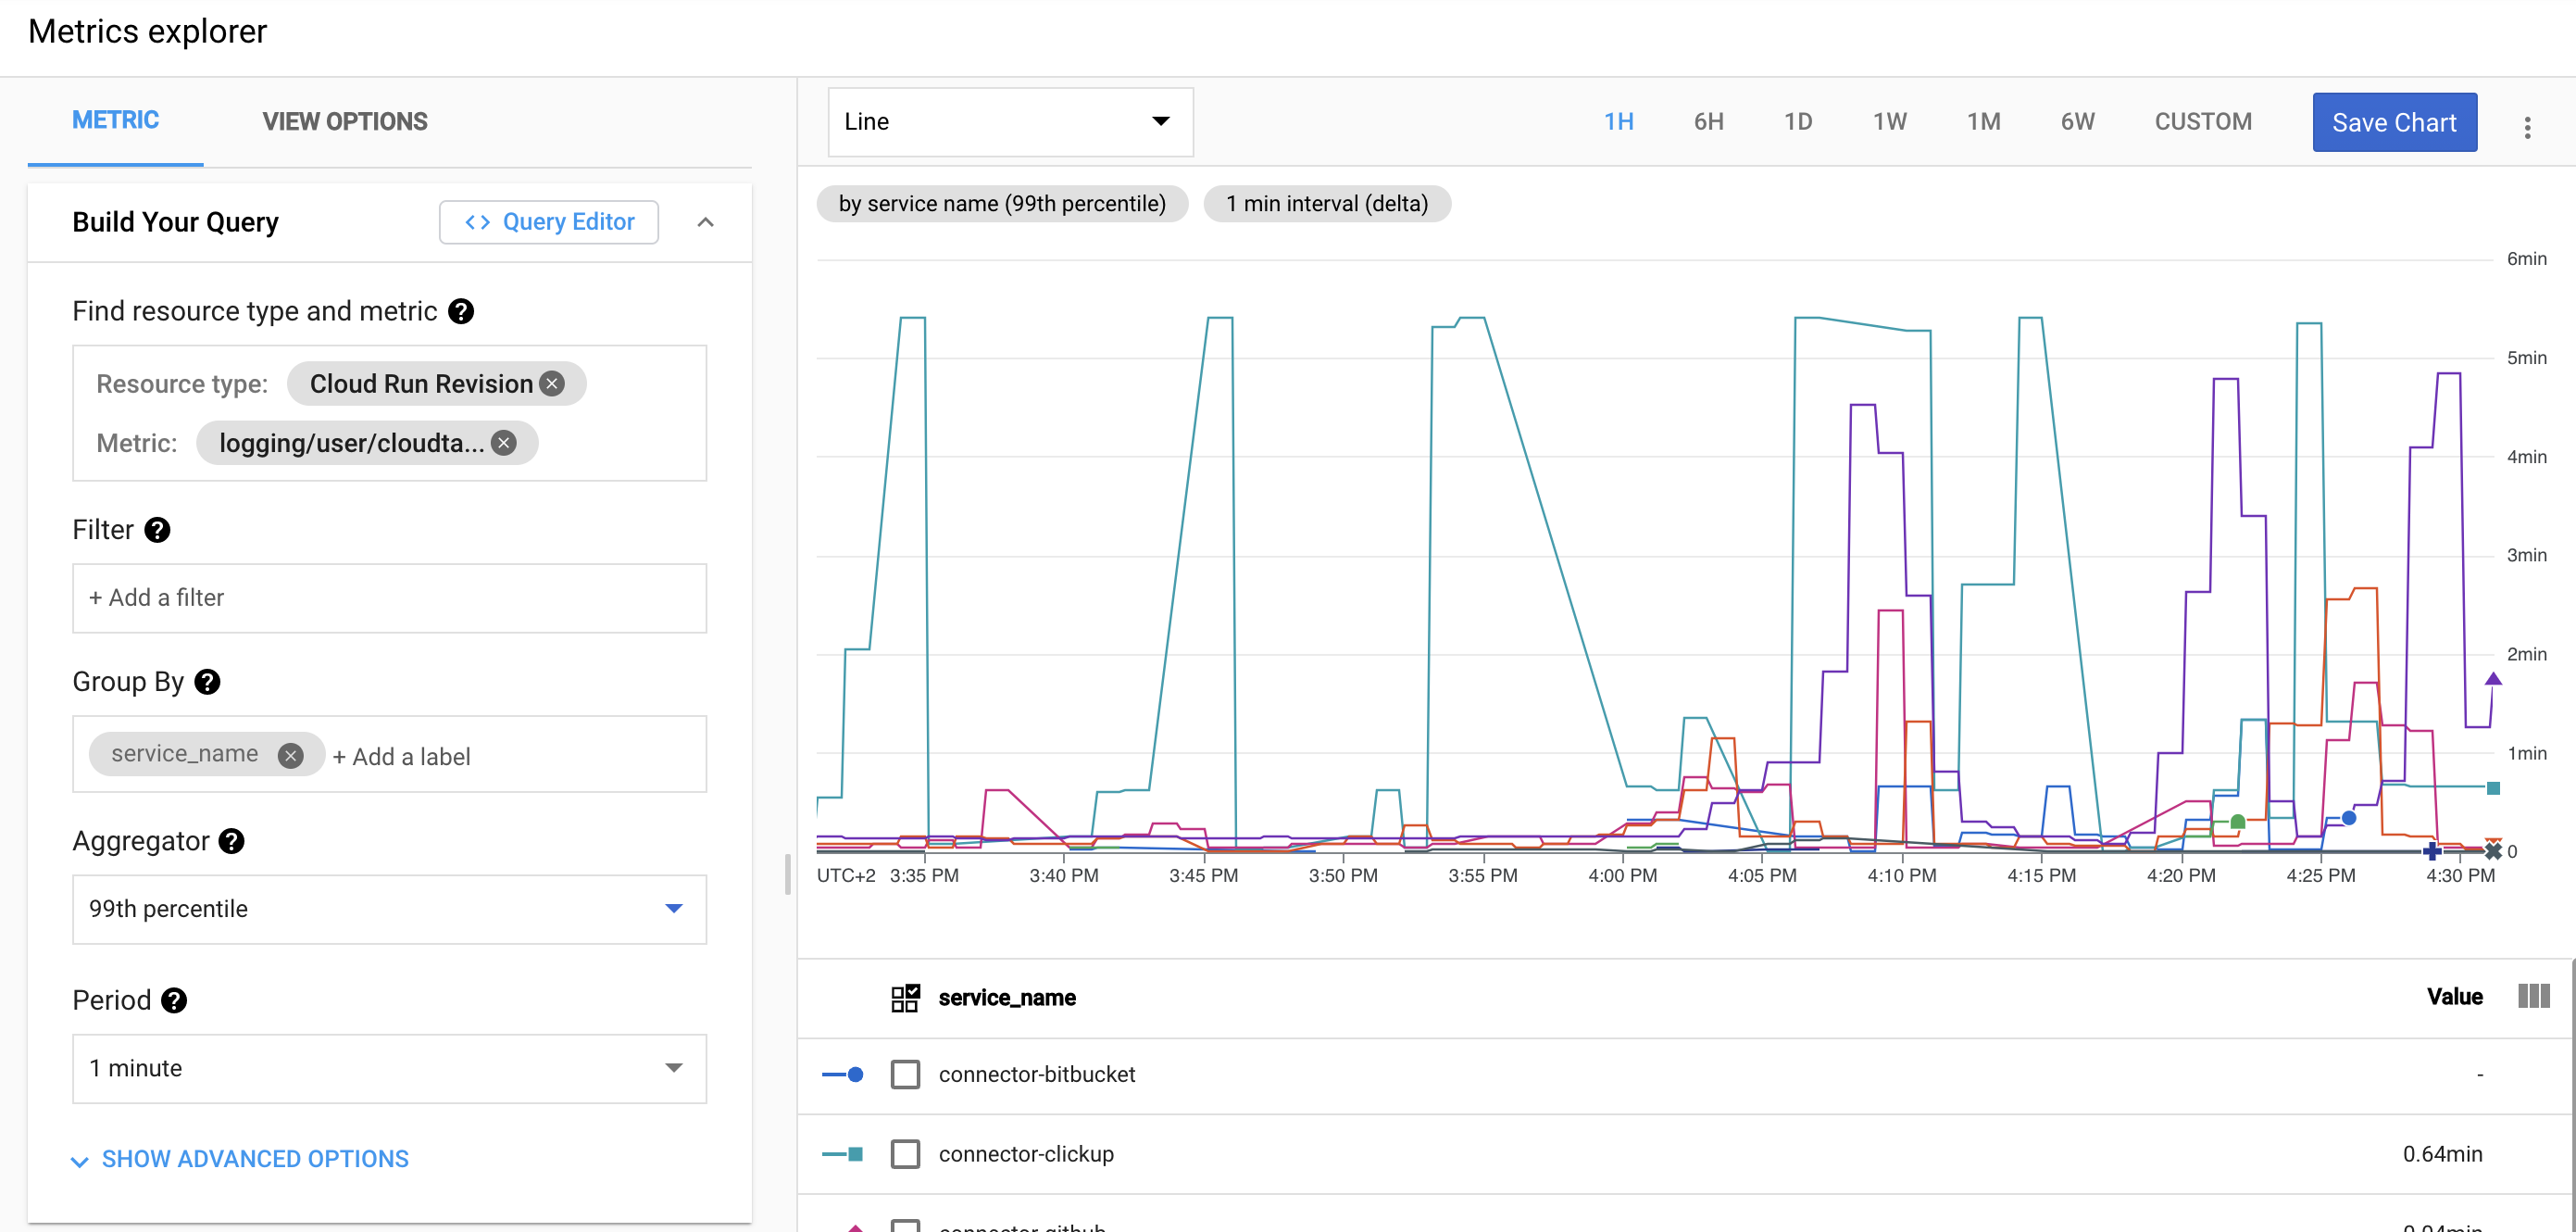Image resolution: width=2576 pixels, height=1232 pixels.
Task: Switch to the VIEW OPTIONS tab
Action: click(345, 122)
